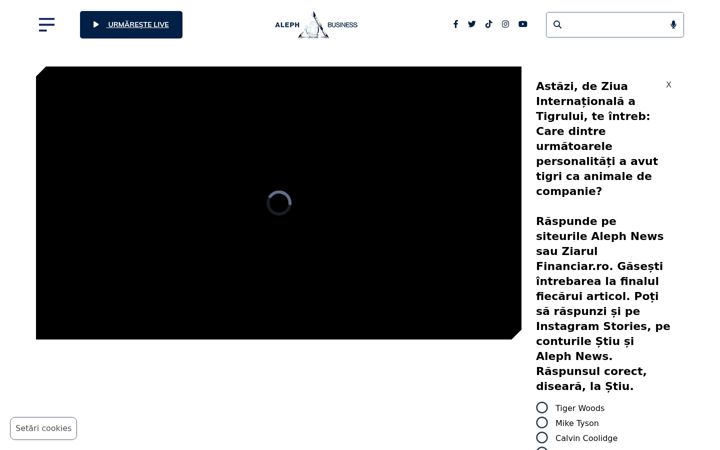Click the search magnifier icon
Image resolution: width=720 pixels, height=450 pixels.
coord(557,25)
